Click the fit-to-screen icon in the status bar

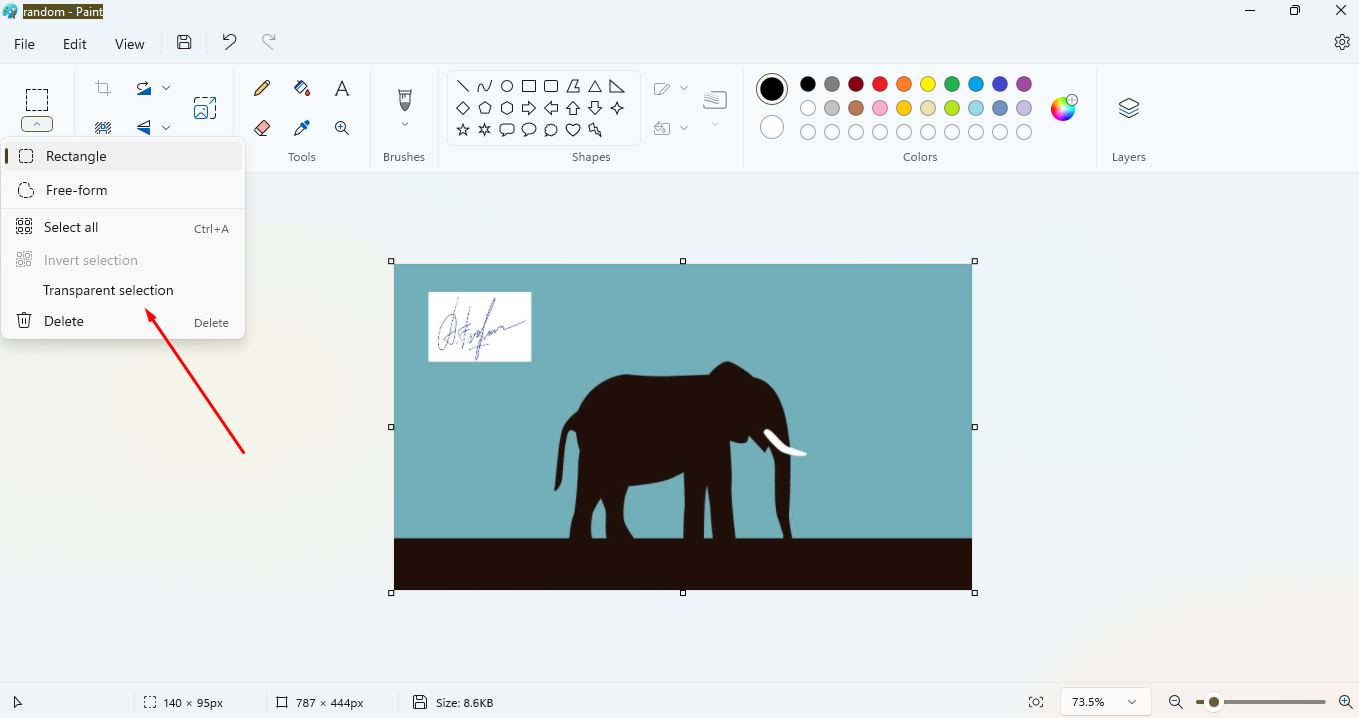click(x=1036, y=701)
